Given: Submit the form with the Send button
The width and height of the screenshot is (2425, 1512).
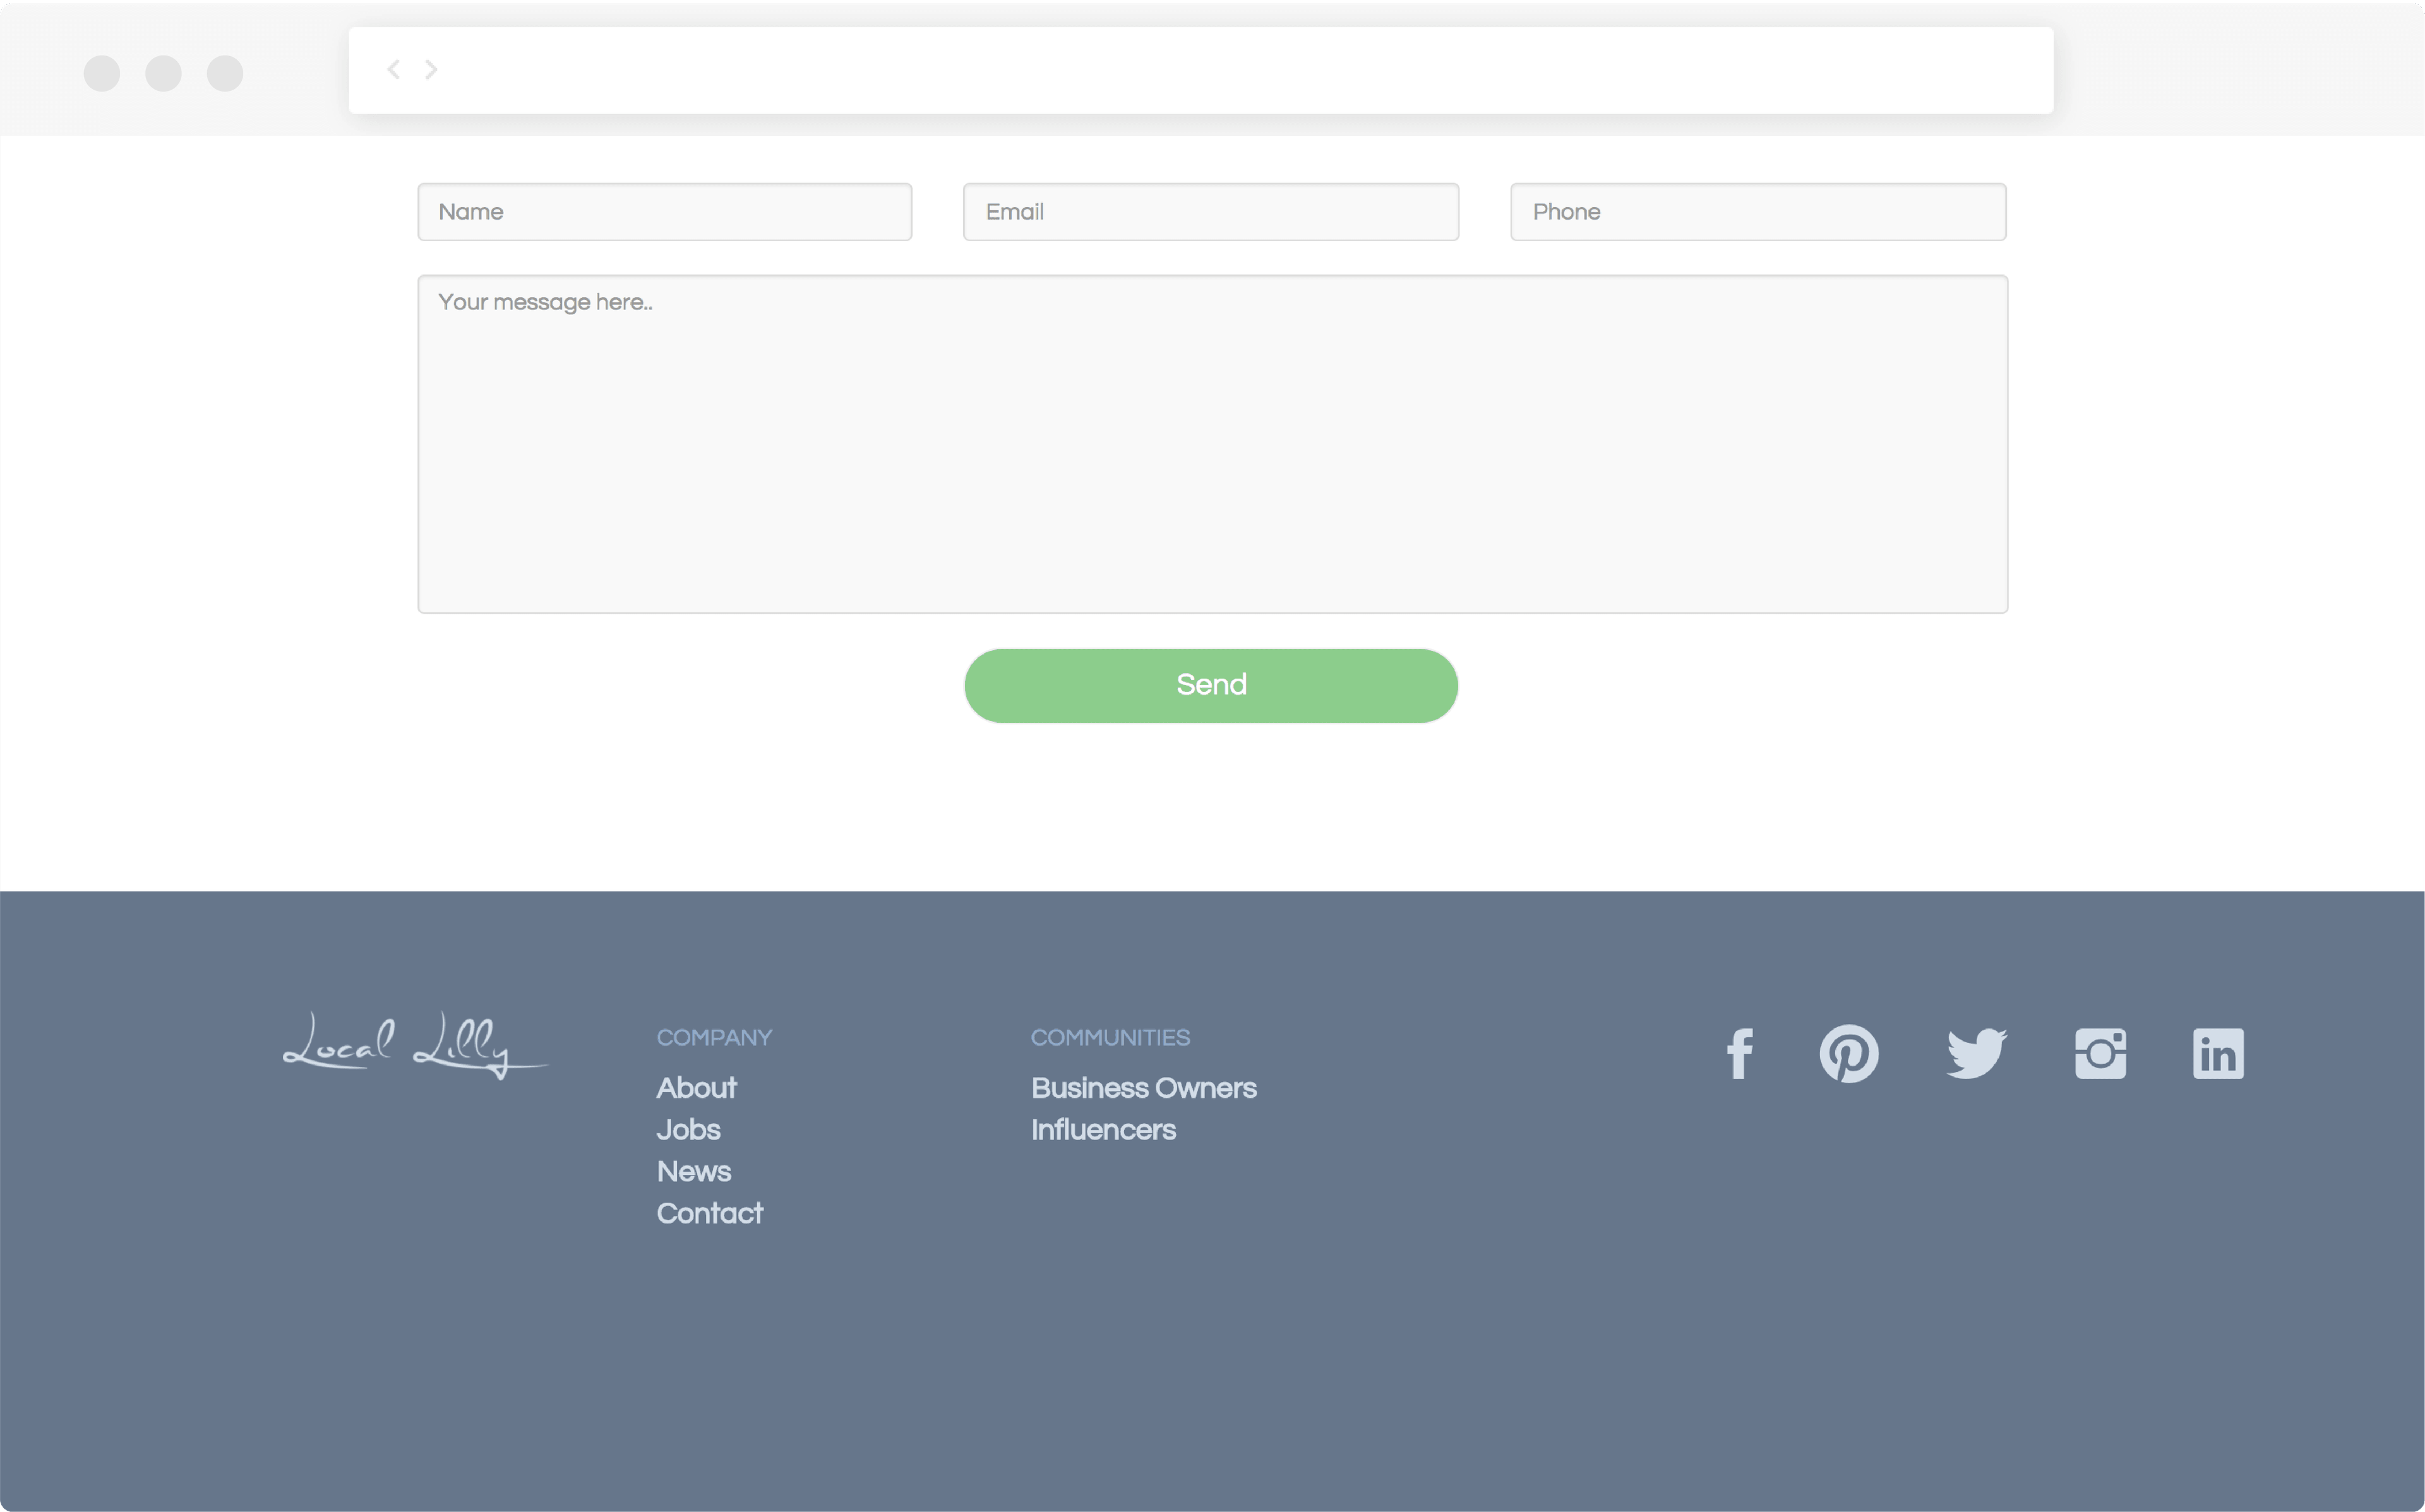Looking at the screenshot, I should coord(1211,686).
